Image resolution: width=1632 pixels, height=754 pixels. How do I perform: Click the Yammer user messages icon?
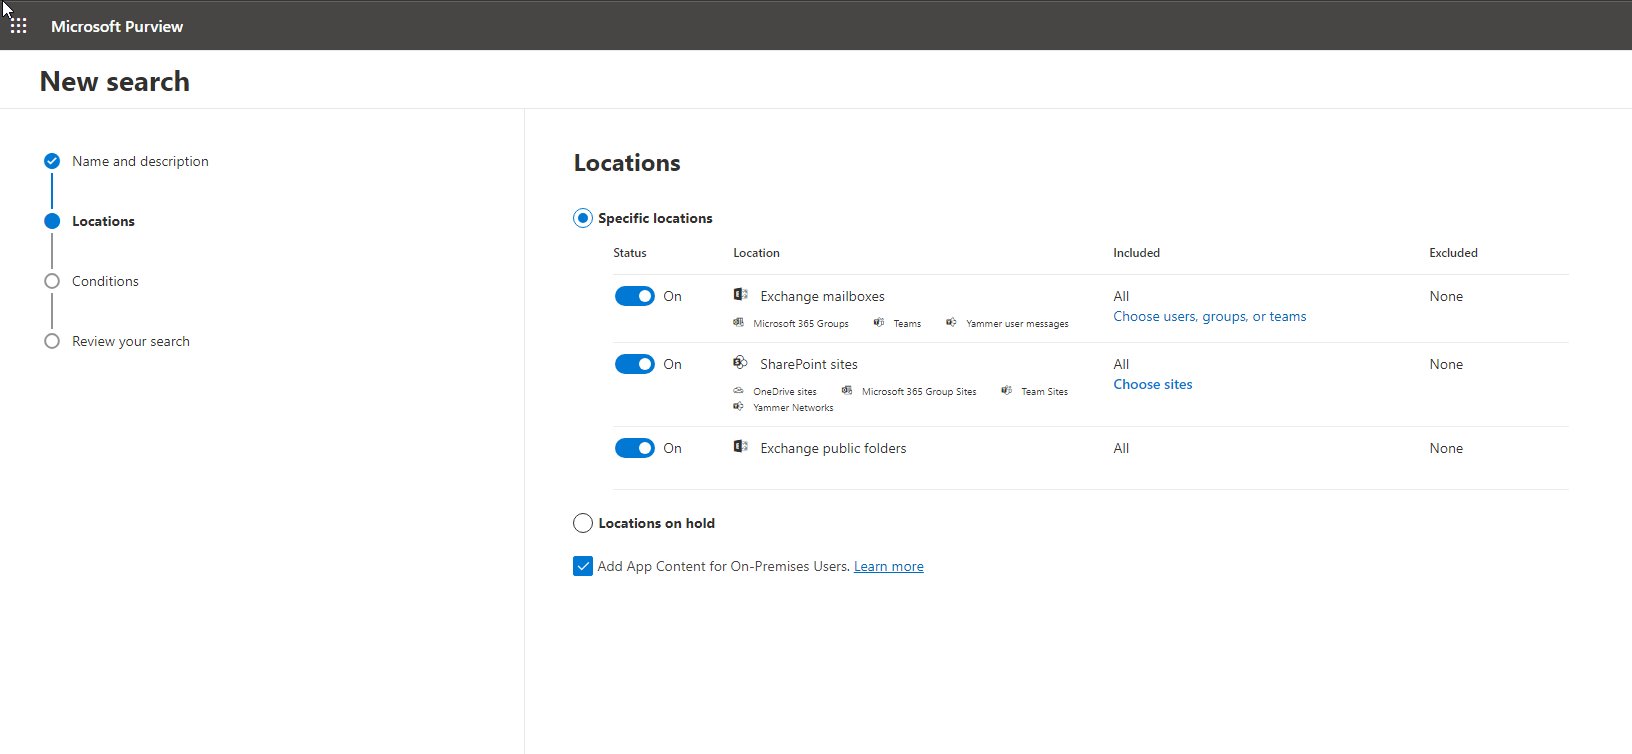(951, 323)
